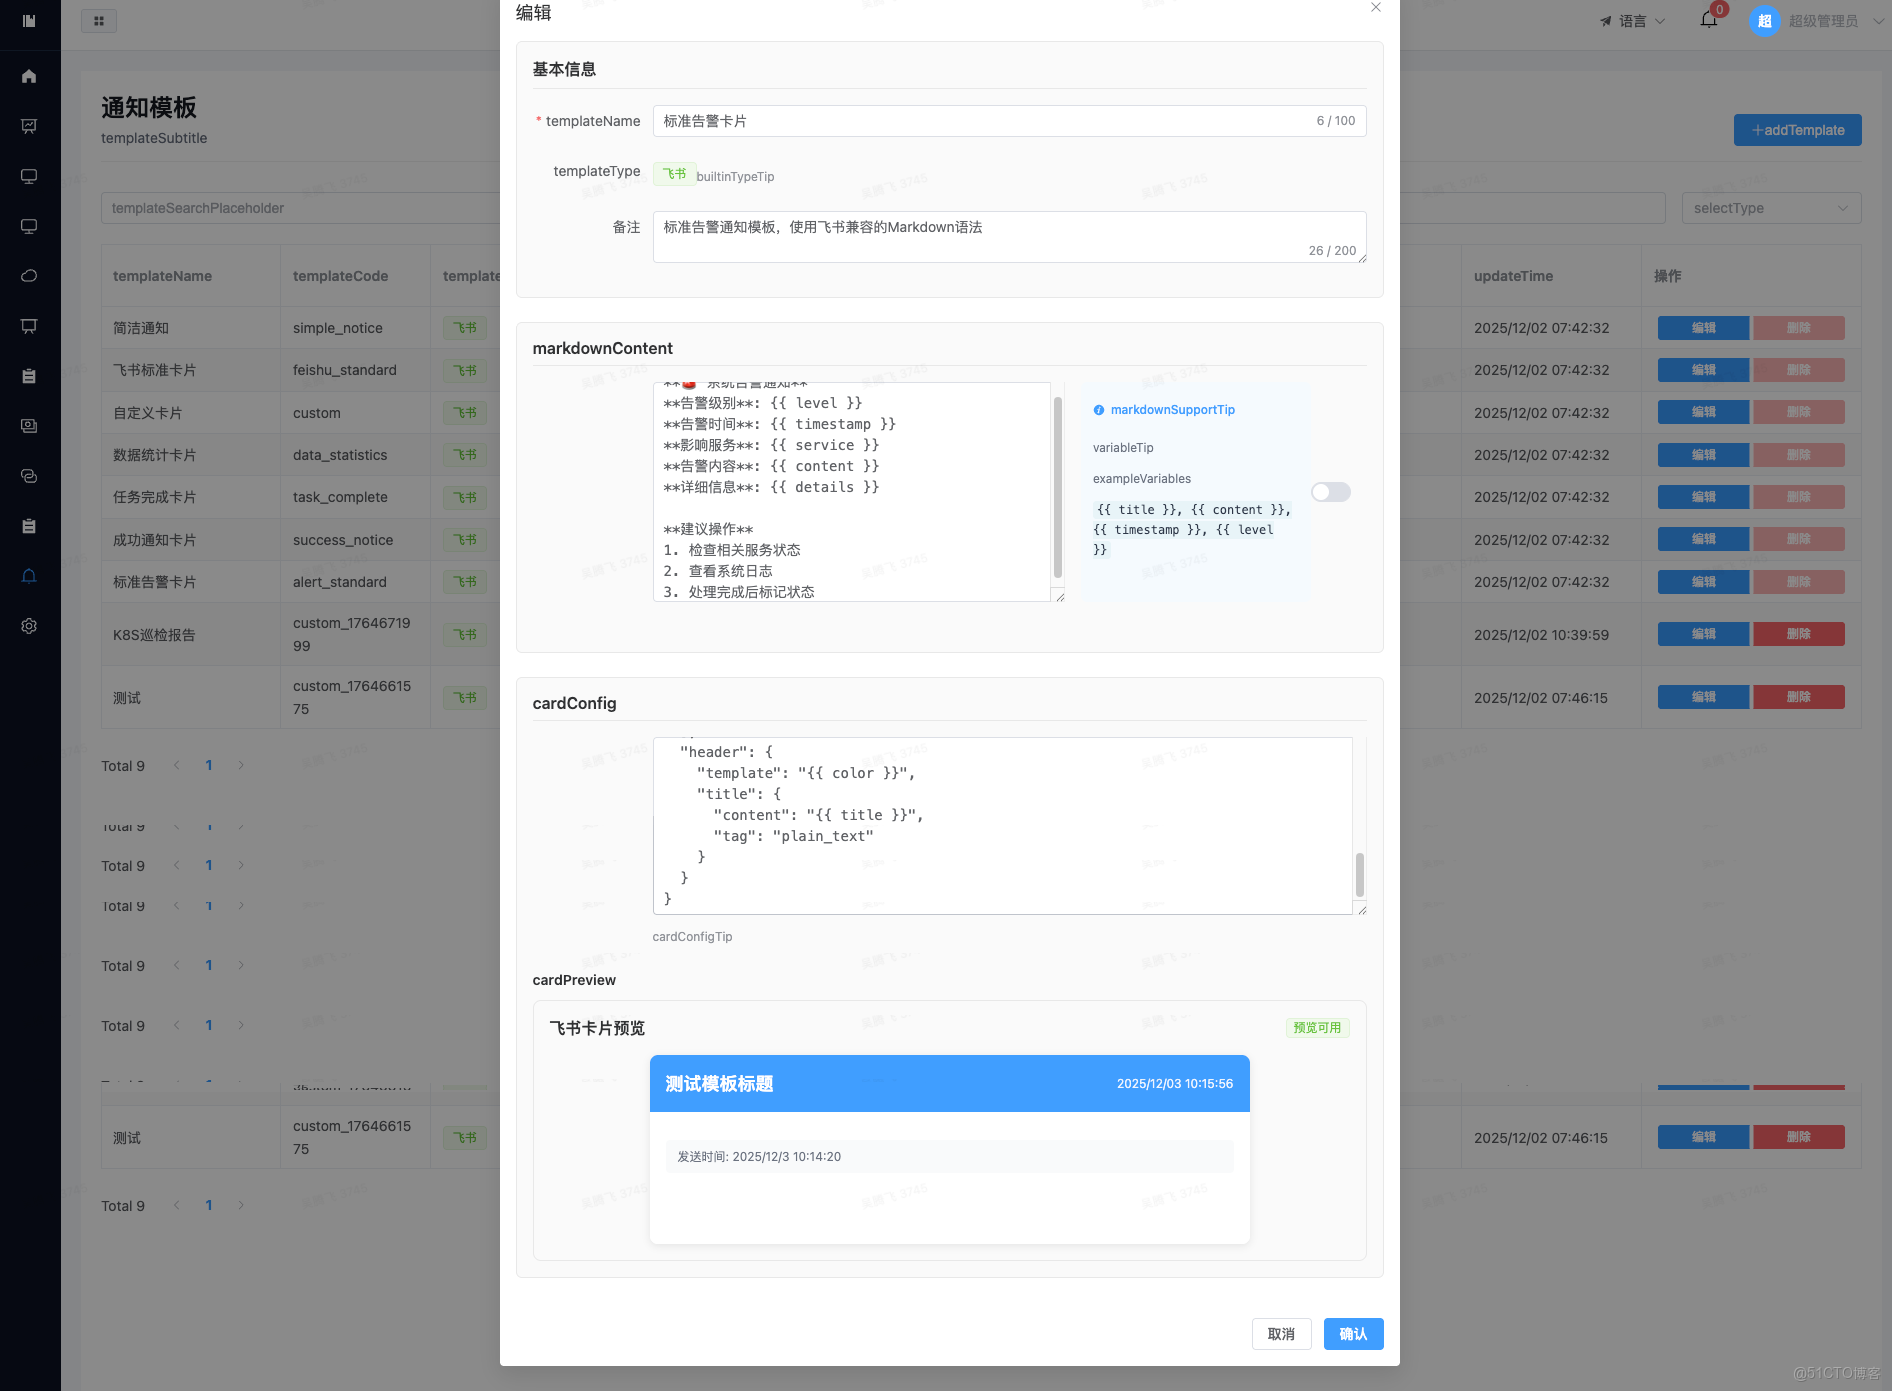Click the 通知模板 page title
1892x1391 pixels.
coord(149,108)
